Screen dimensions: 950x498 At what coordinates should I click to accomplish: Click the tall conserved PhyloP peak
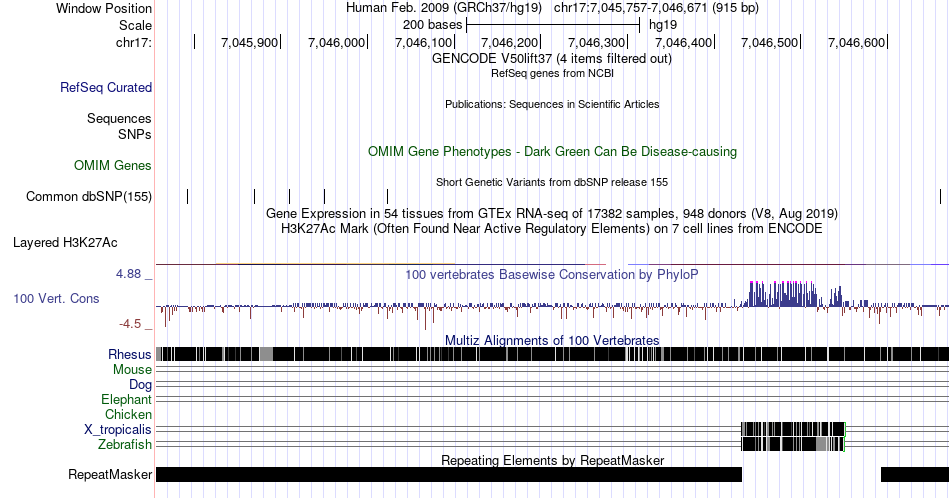(x=782, y=294)
